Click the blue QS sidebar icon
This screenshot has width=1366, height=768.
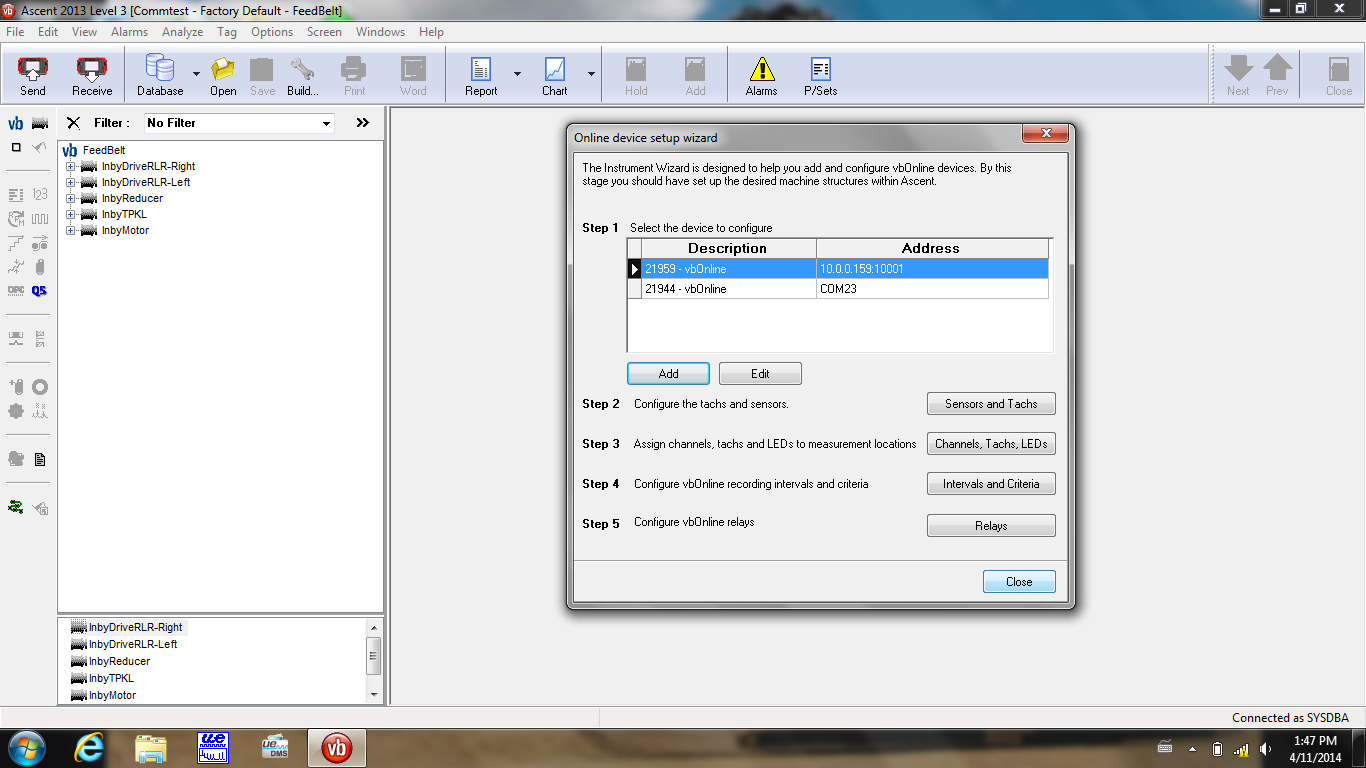click(39, 291)
